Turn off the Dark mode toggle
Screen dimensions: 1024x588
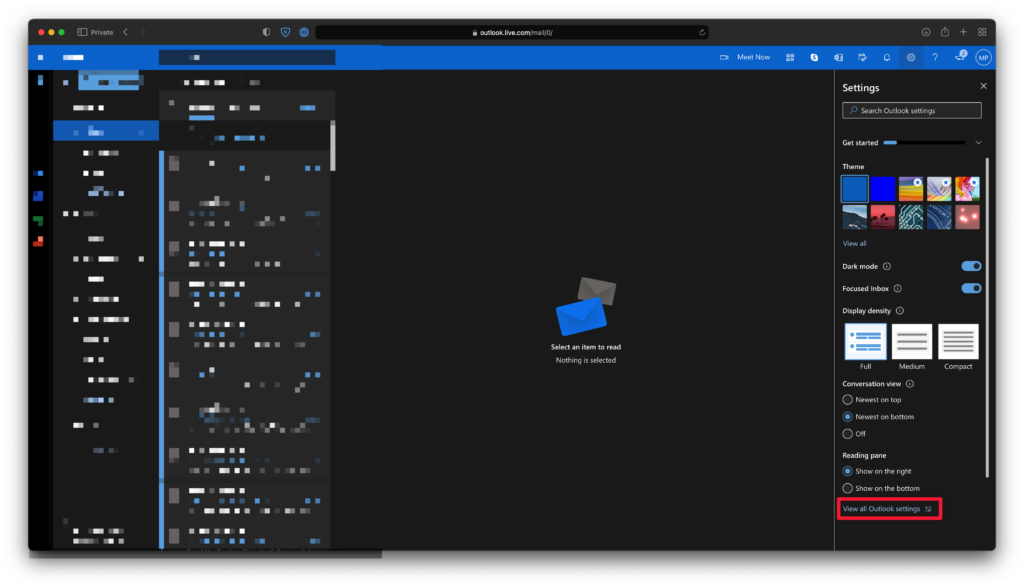(x=971, y=266)
